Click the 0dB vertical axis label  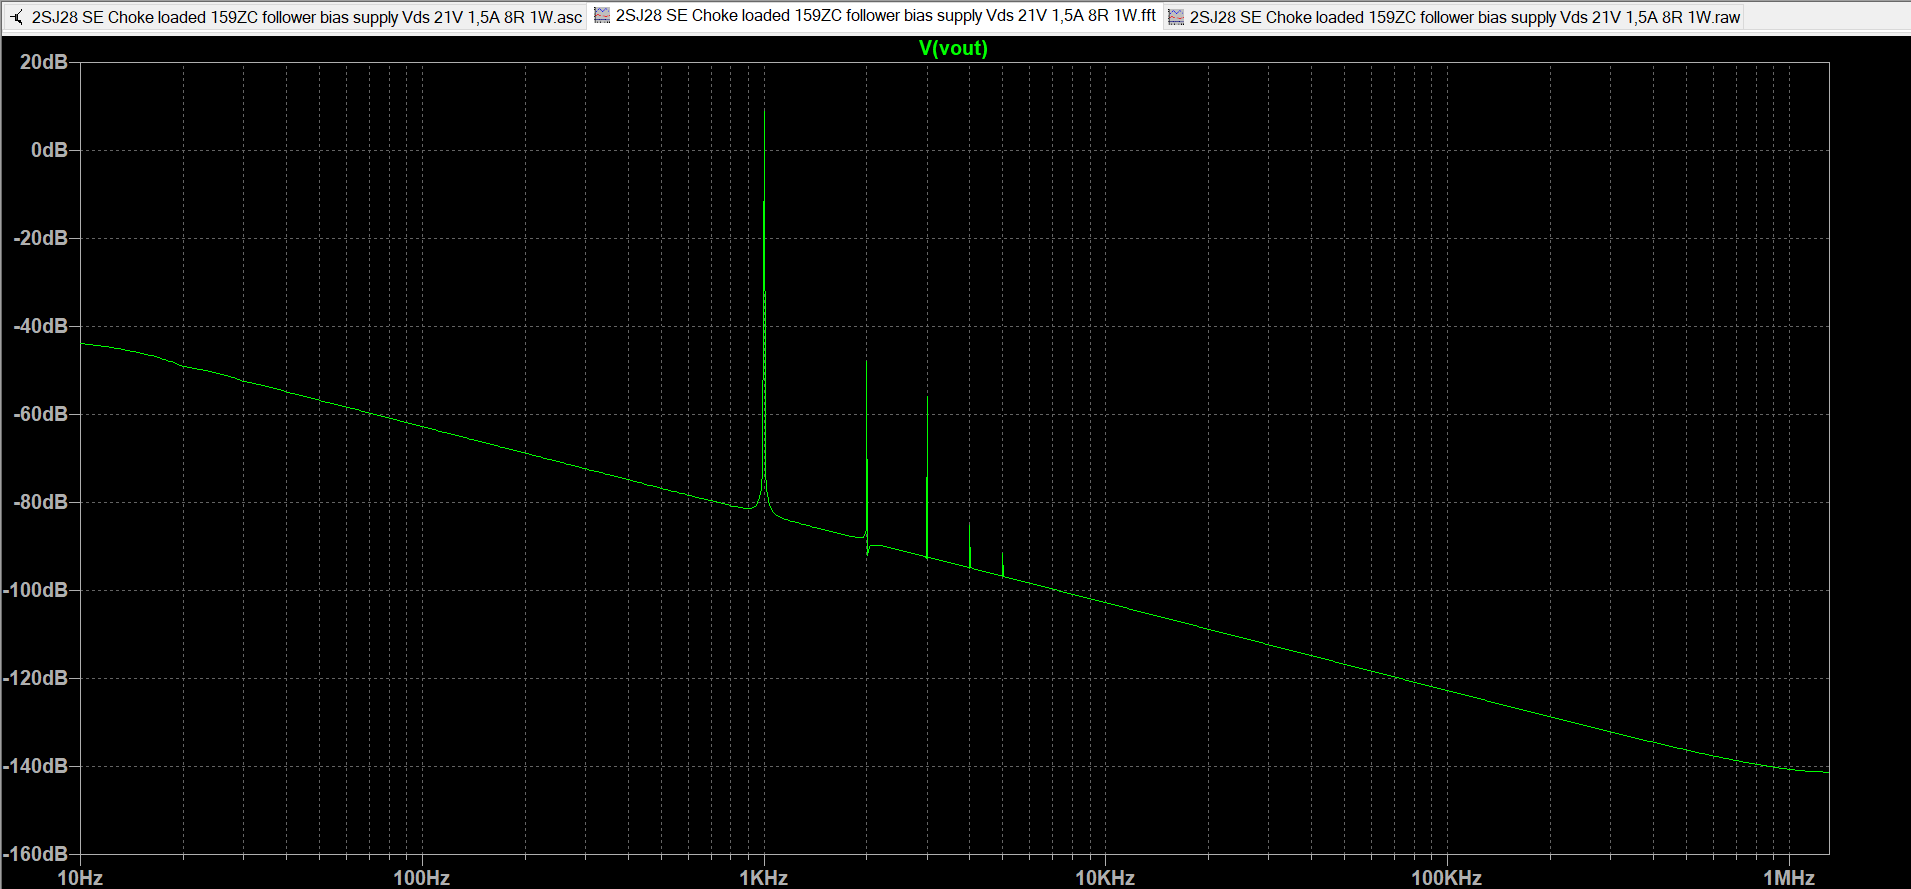[49, 150]
